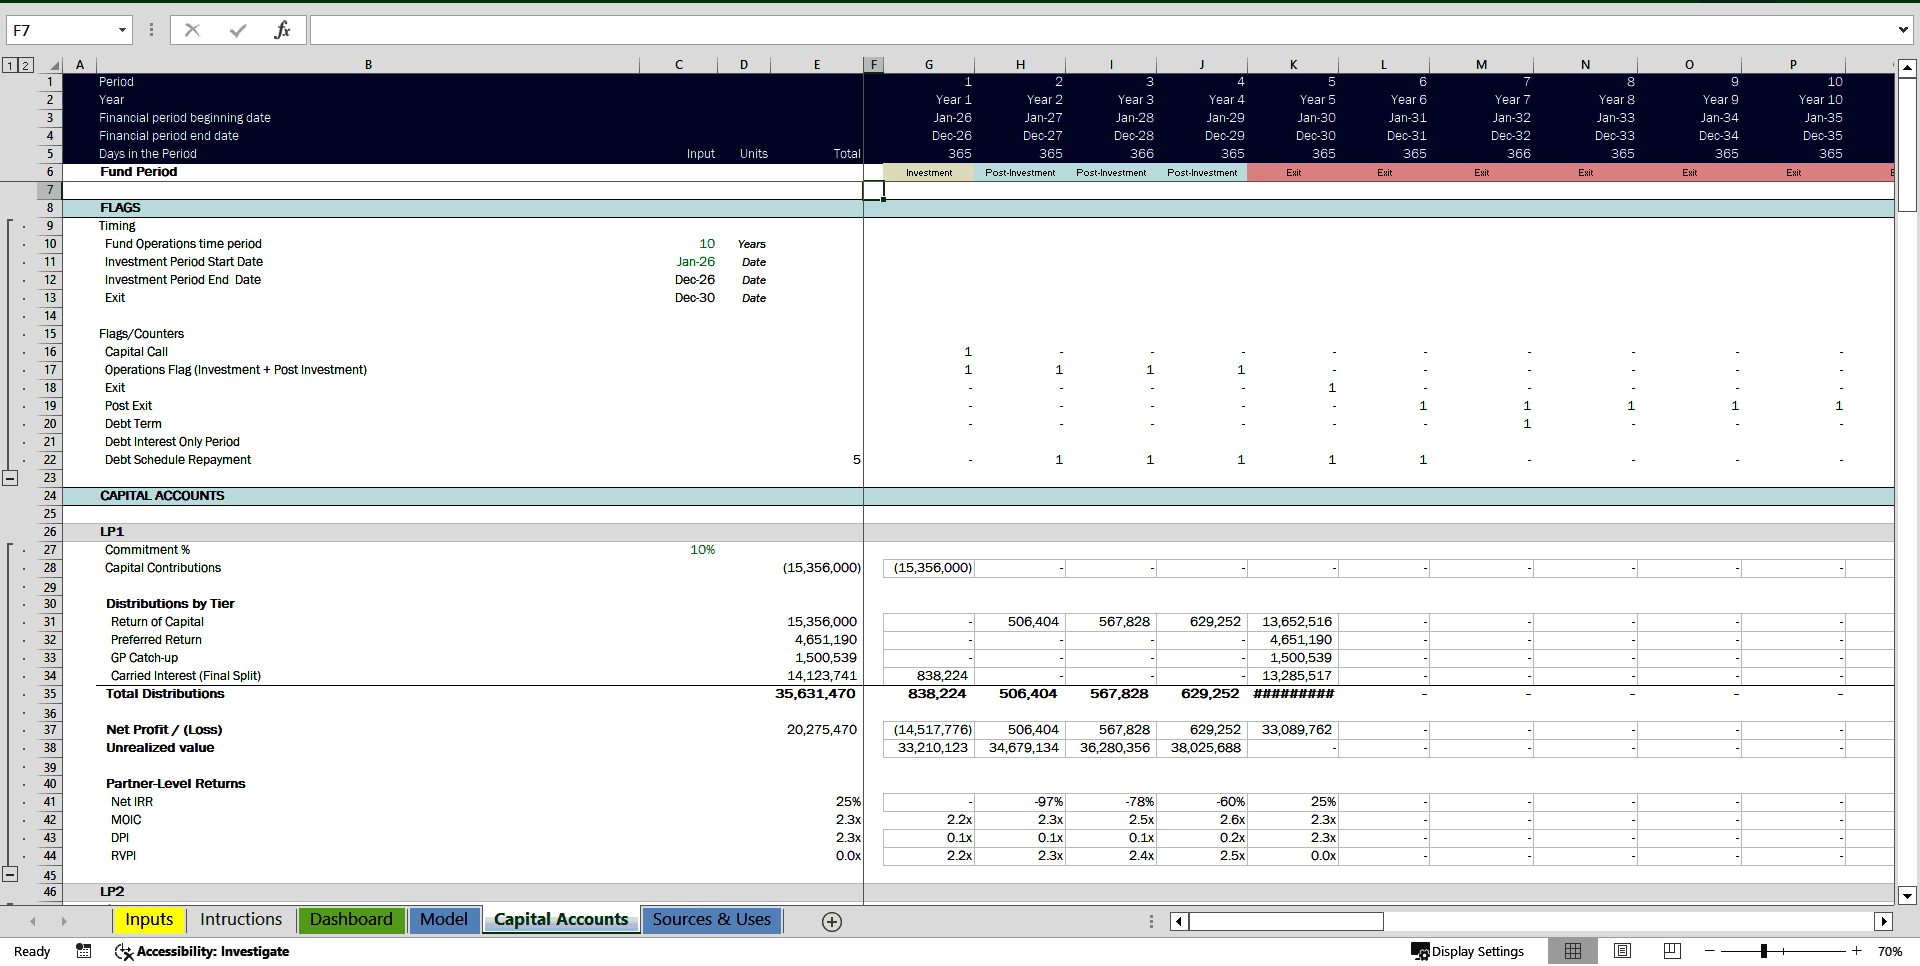Viewport: 1920px width, 966px height.
Task: Click the Investment fund period cell in column G
Action: (929, 172)
